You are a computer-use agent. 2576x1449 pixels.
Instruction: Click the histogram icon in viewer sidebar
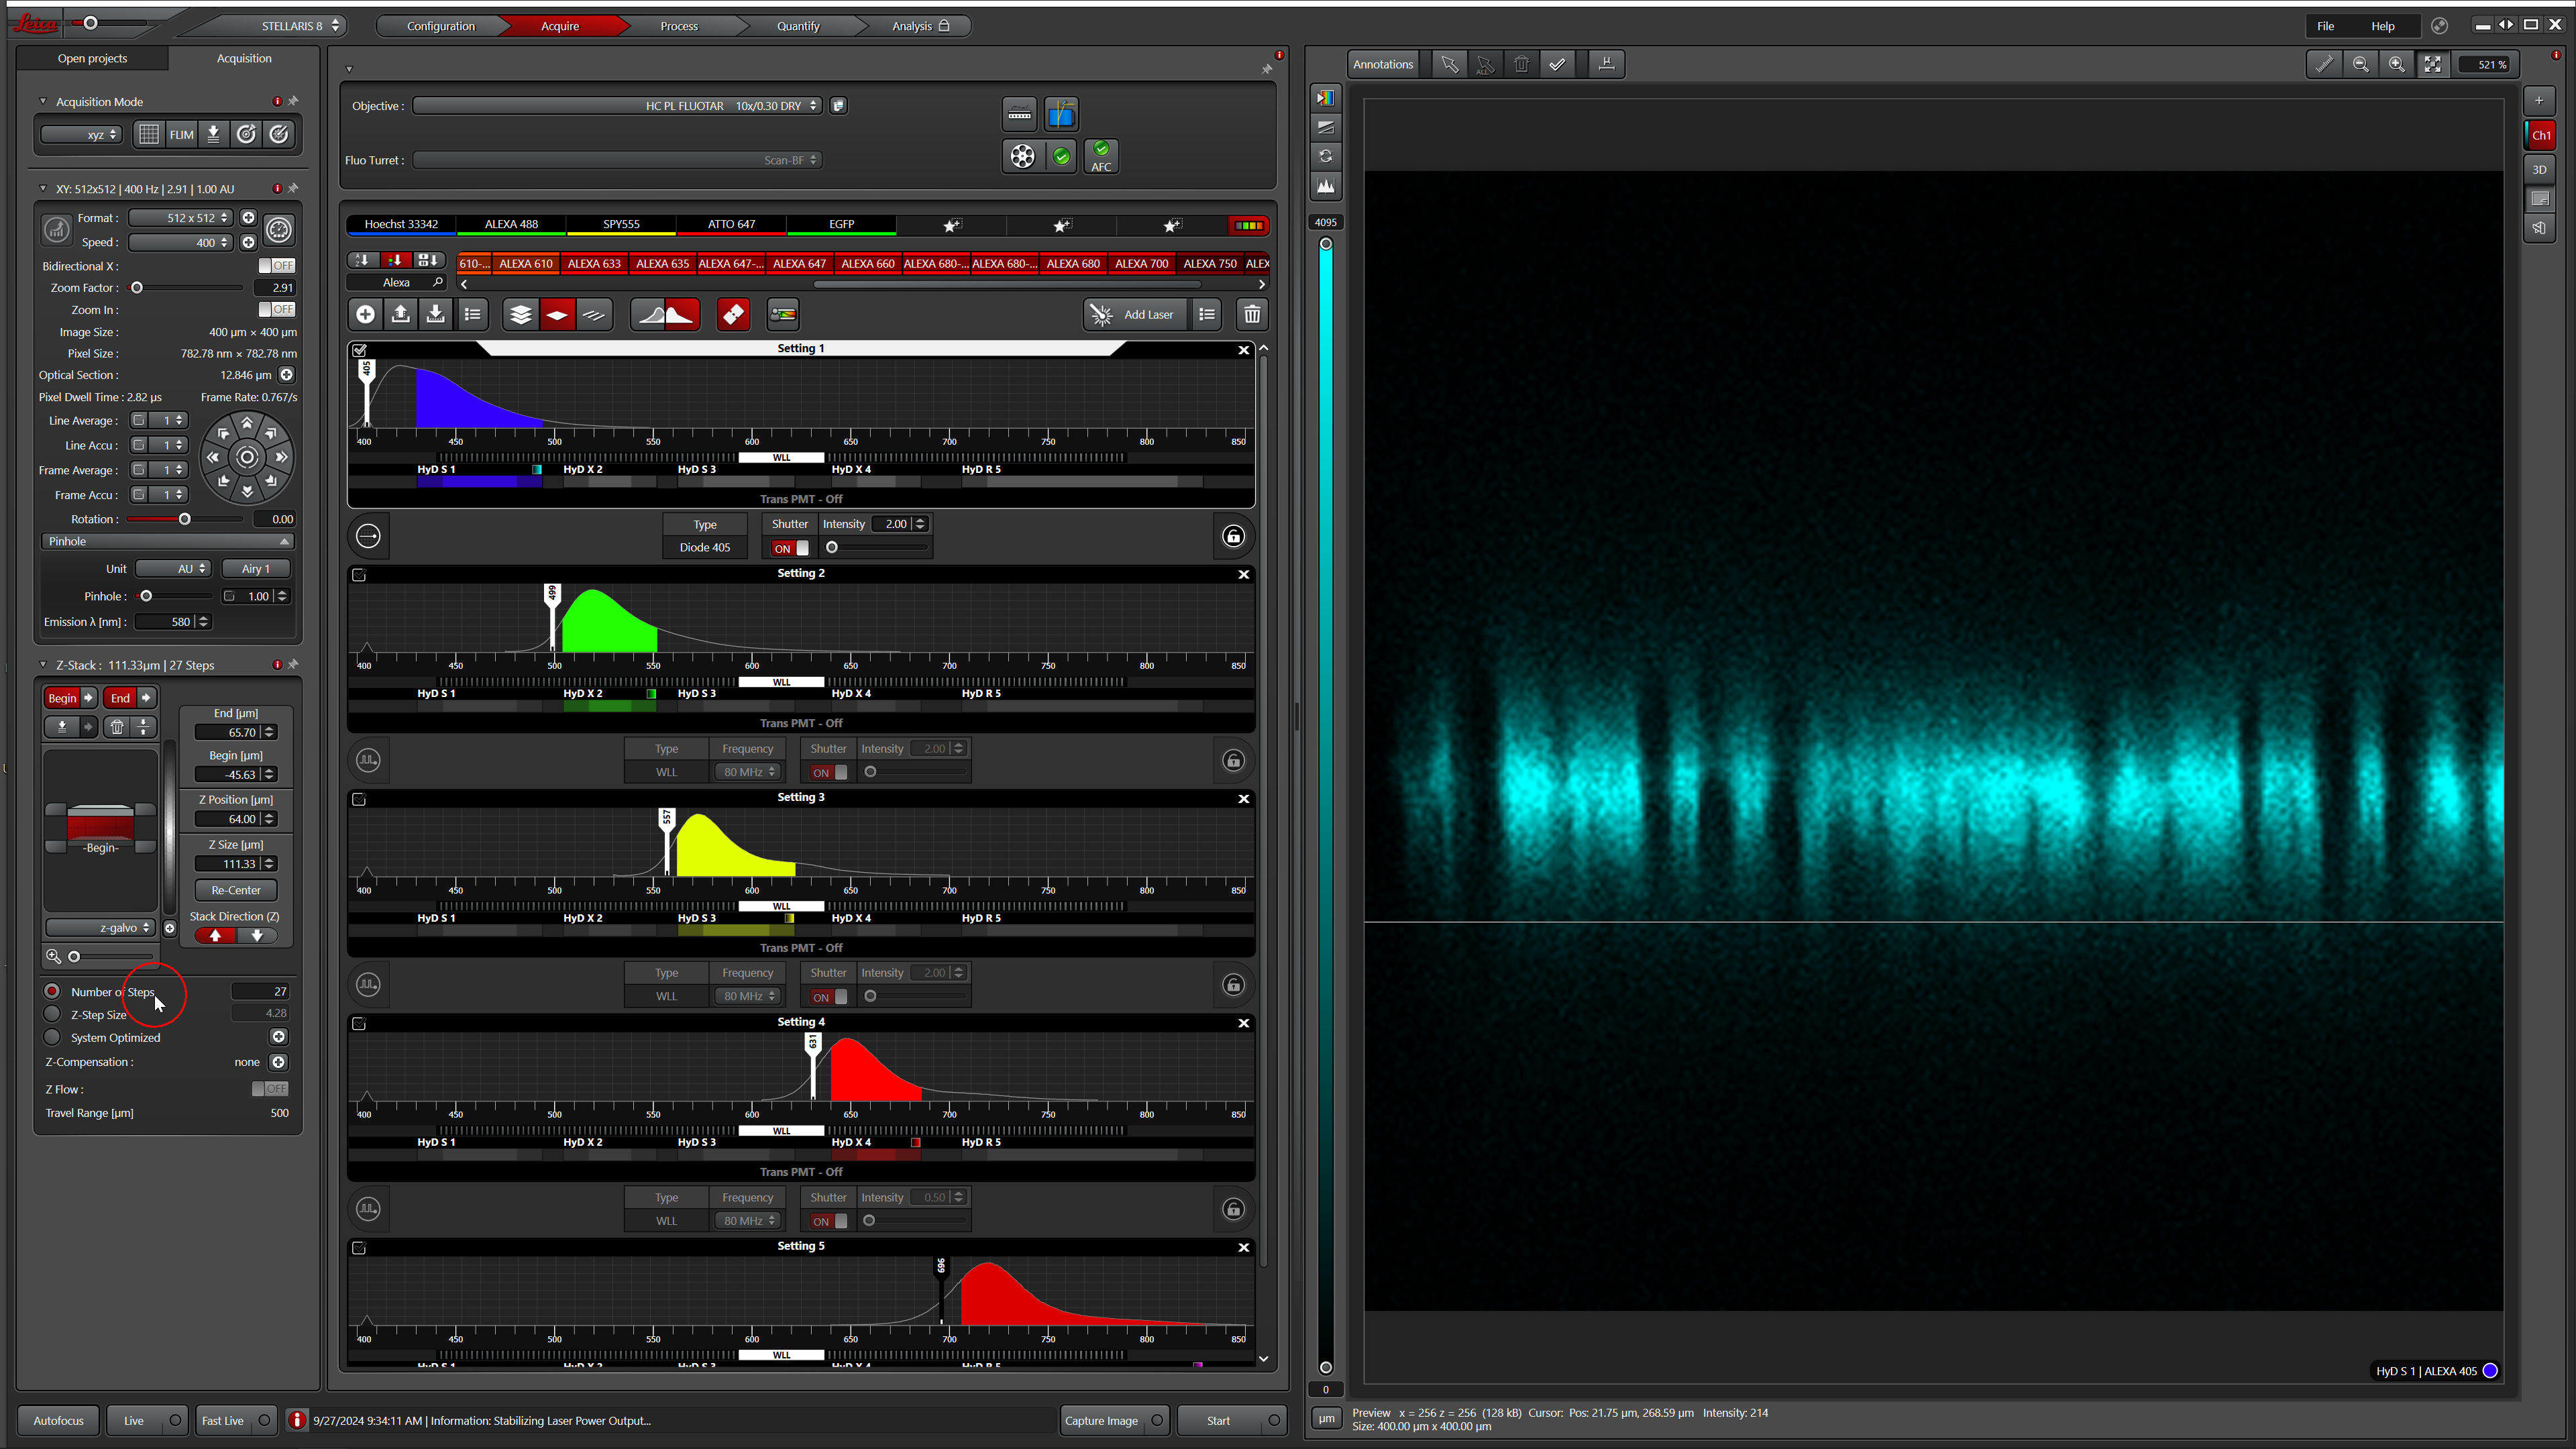1325,186
